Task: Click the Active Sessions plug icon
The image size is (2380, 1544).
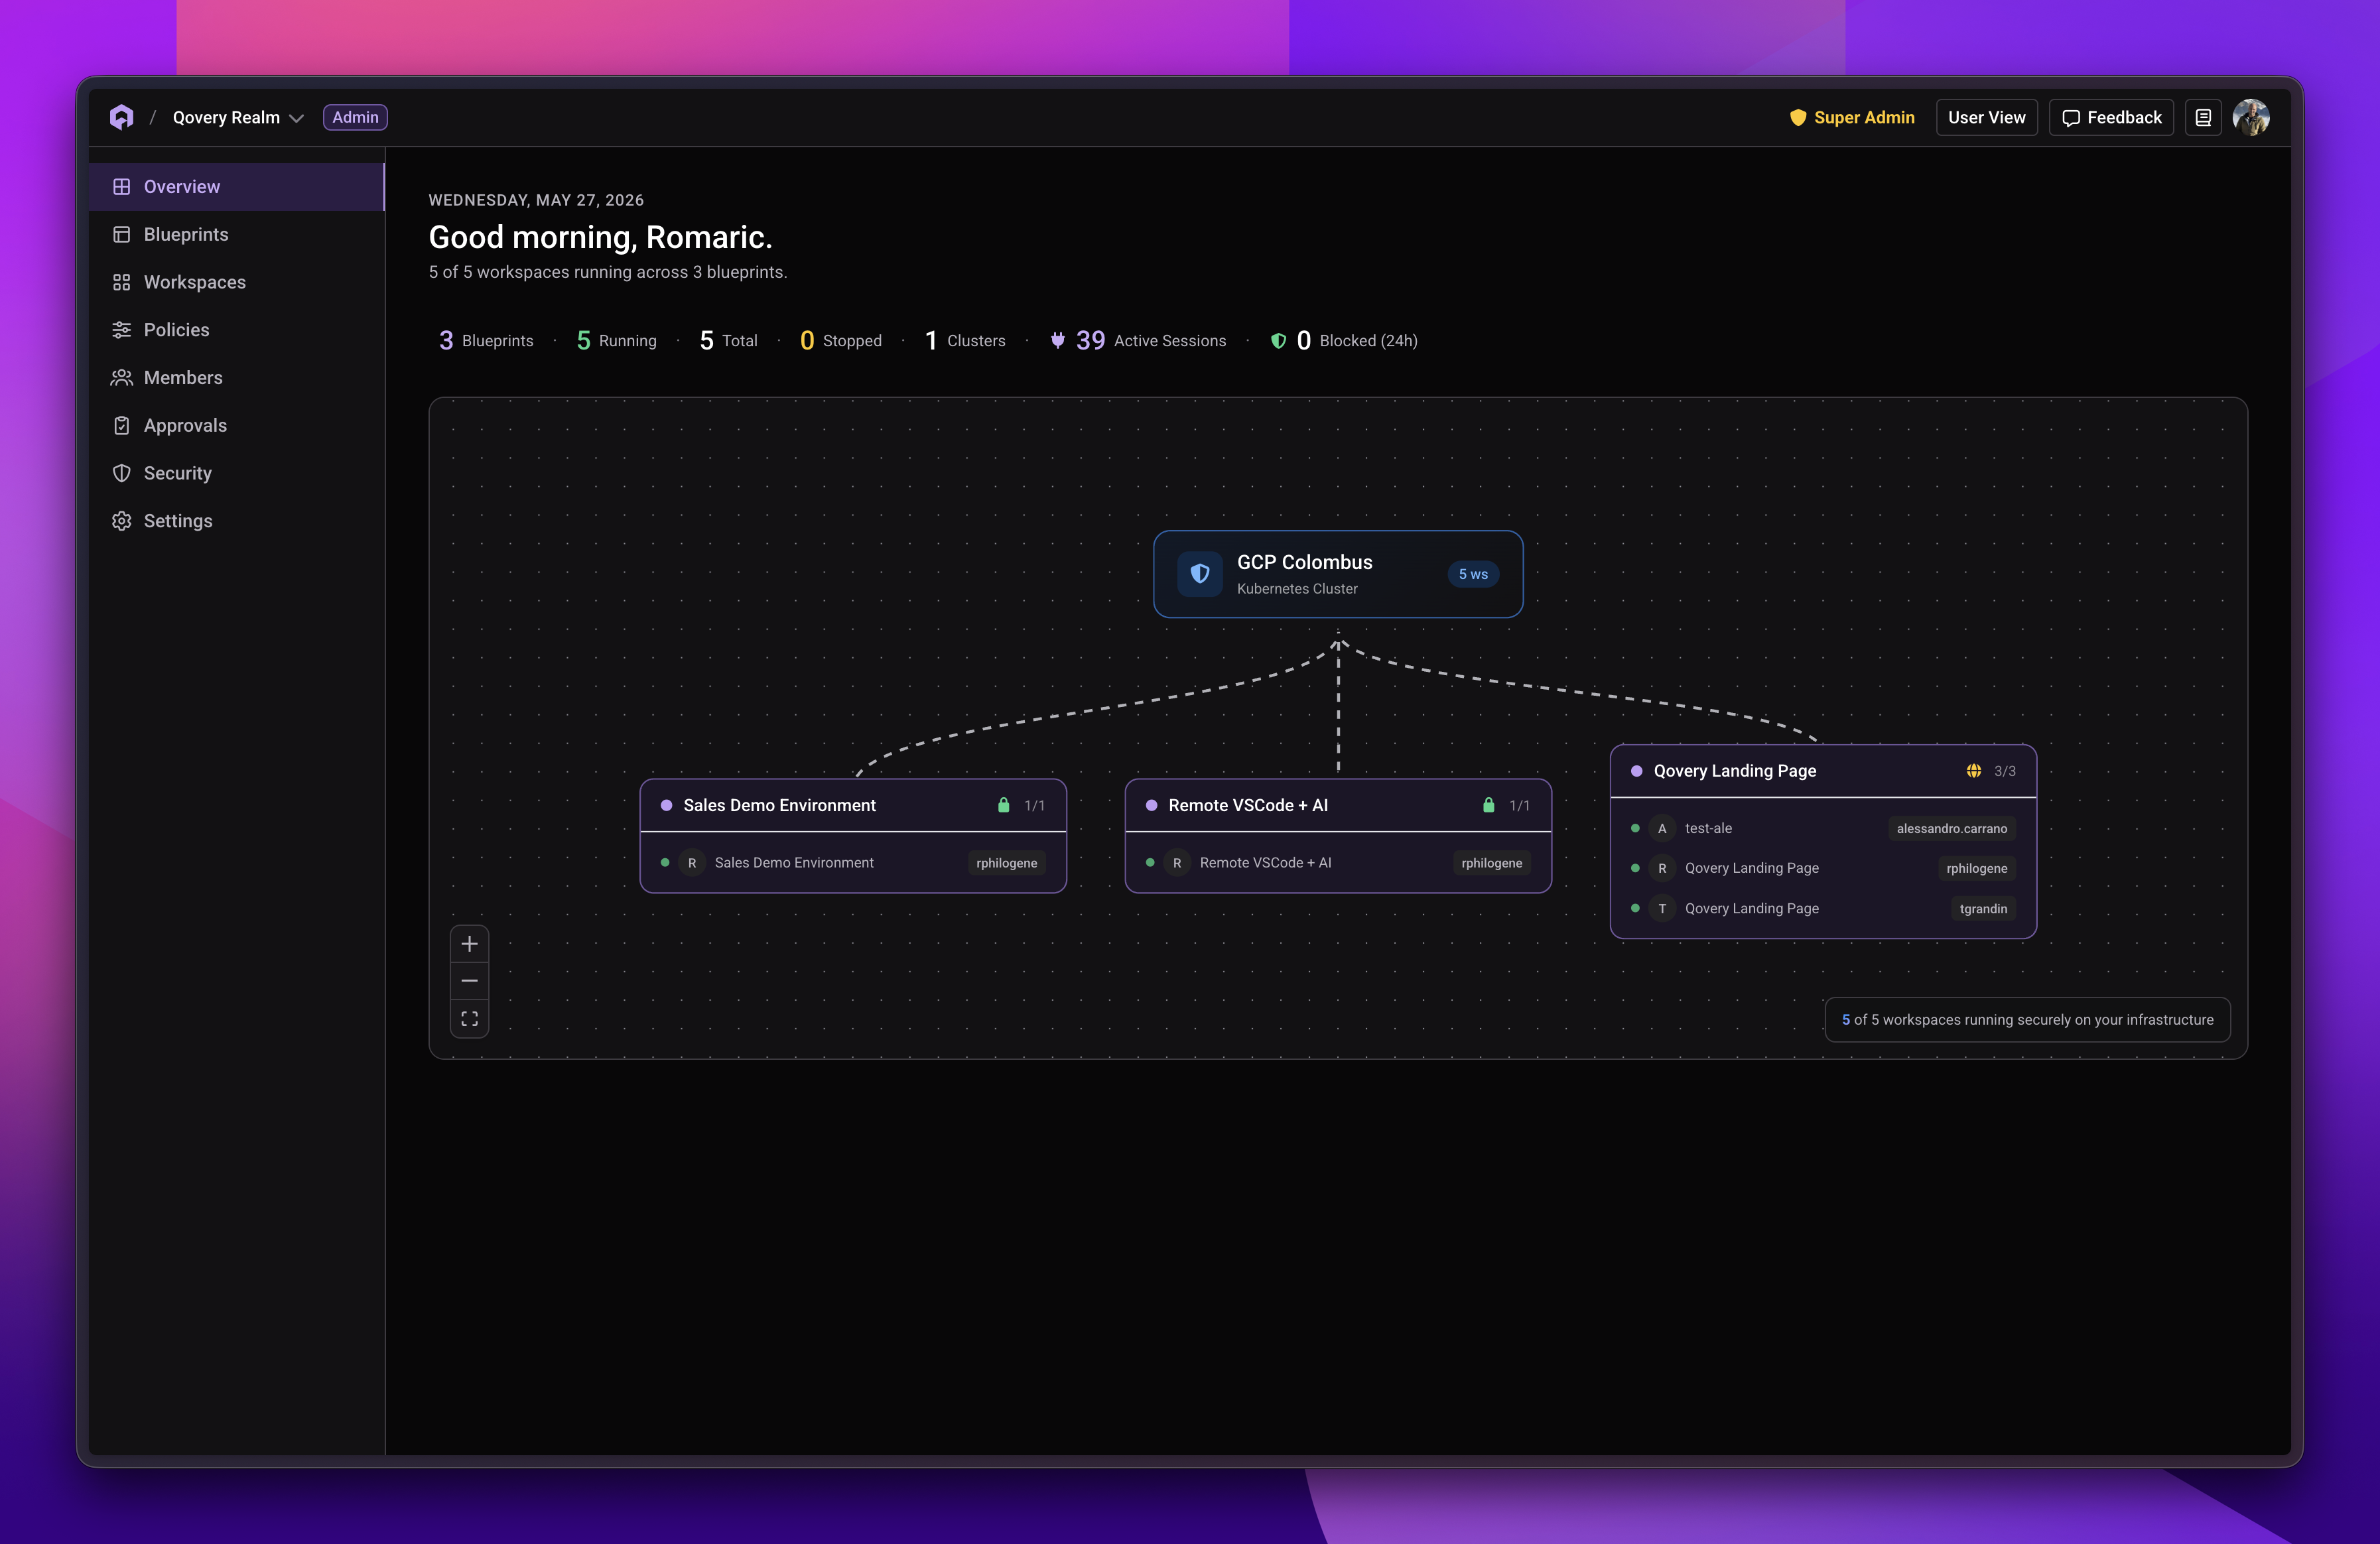Action: click(x=1057, y=340)
